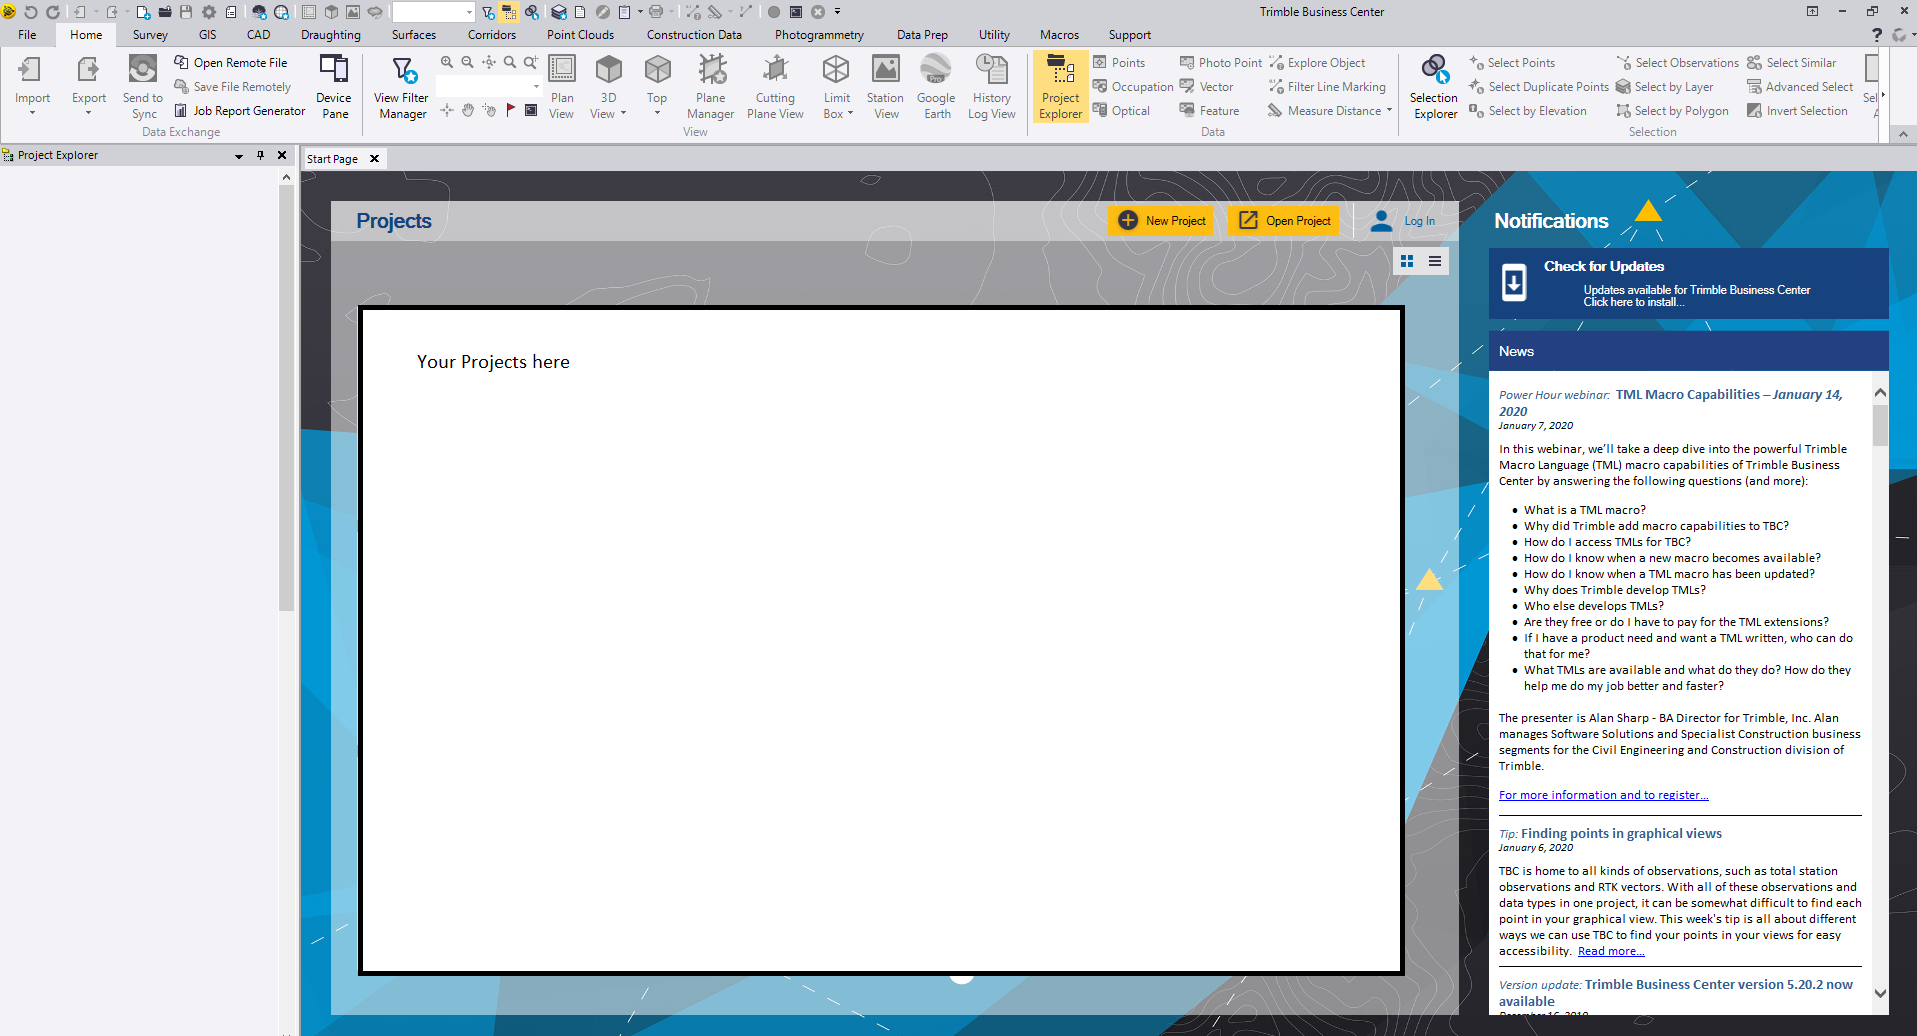Use Select by Layer
Viewport: 1917px width, 1036px height.
click(x=1665, y=87)
